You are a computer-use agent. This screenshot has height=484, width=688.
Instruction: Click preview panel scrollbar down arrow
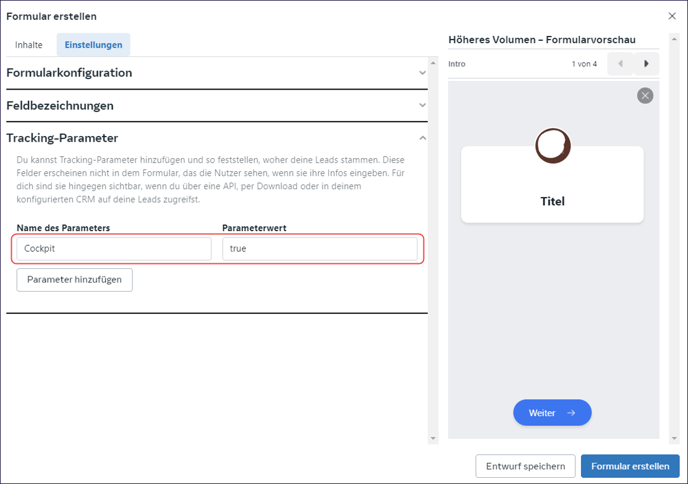tap(674, 438)
